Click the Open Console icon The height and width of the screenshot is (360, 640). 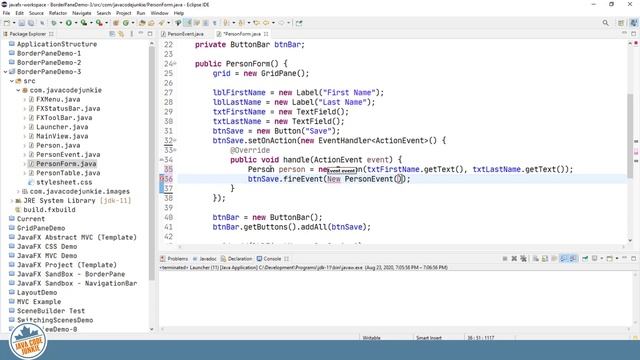(609, 258)
